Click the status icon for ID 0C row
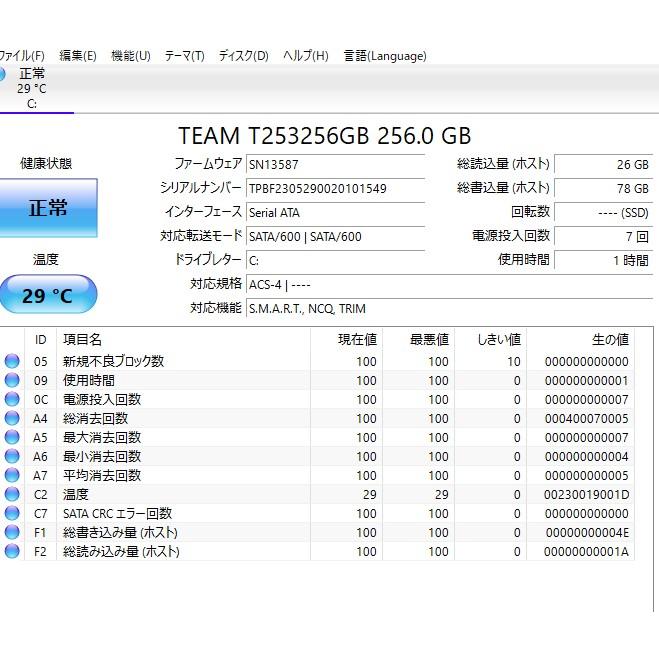 12,399
